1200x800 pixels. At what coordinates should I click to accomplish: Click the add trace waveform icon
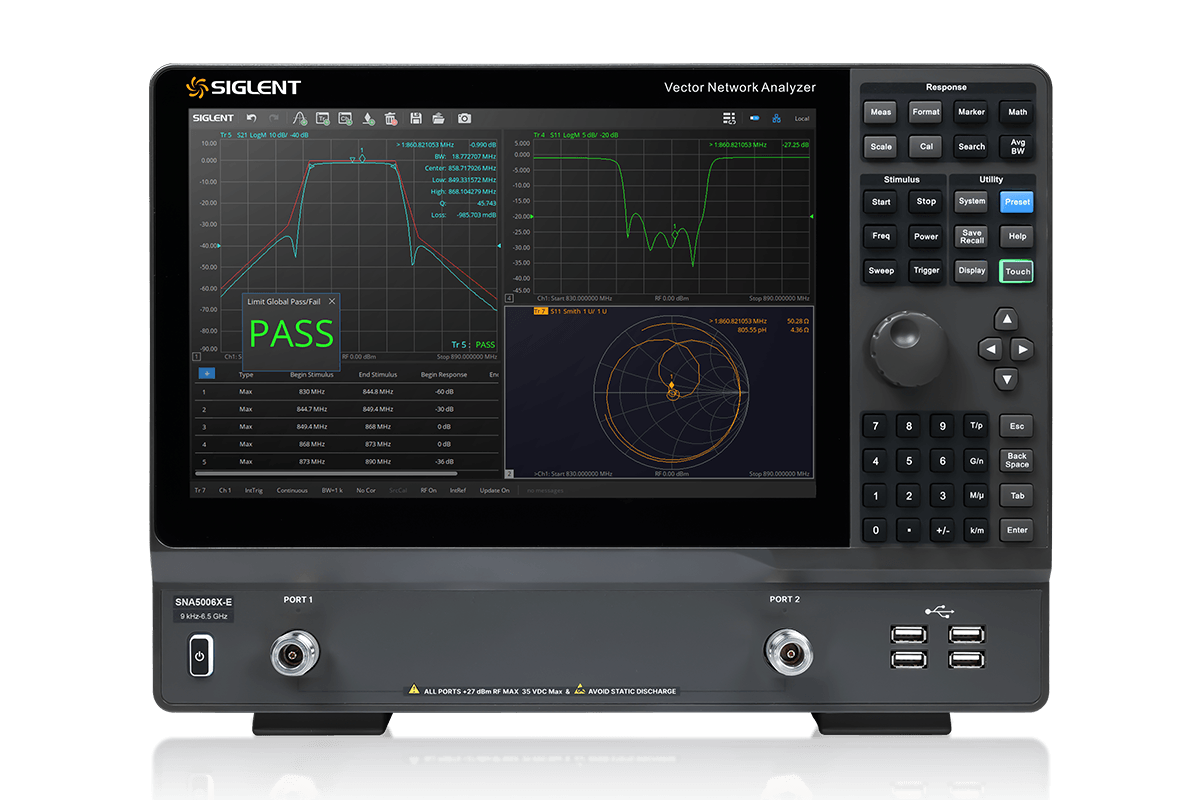300,118
